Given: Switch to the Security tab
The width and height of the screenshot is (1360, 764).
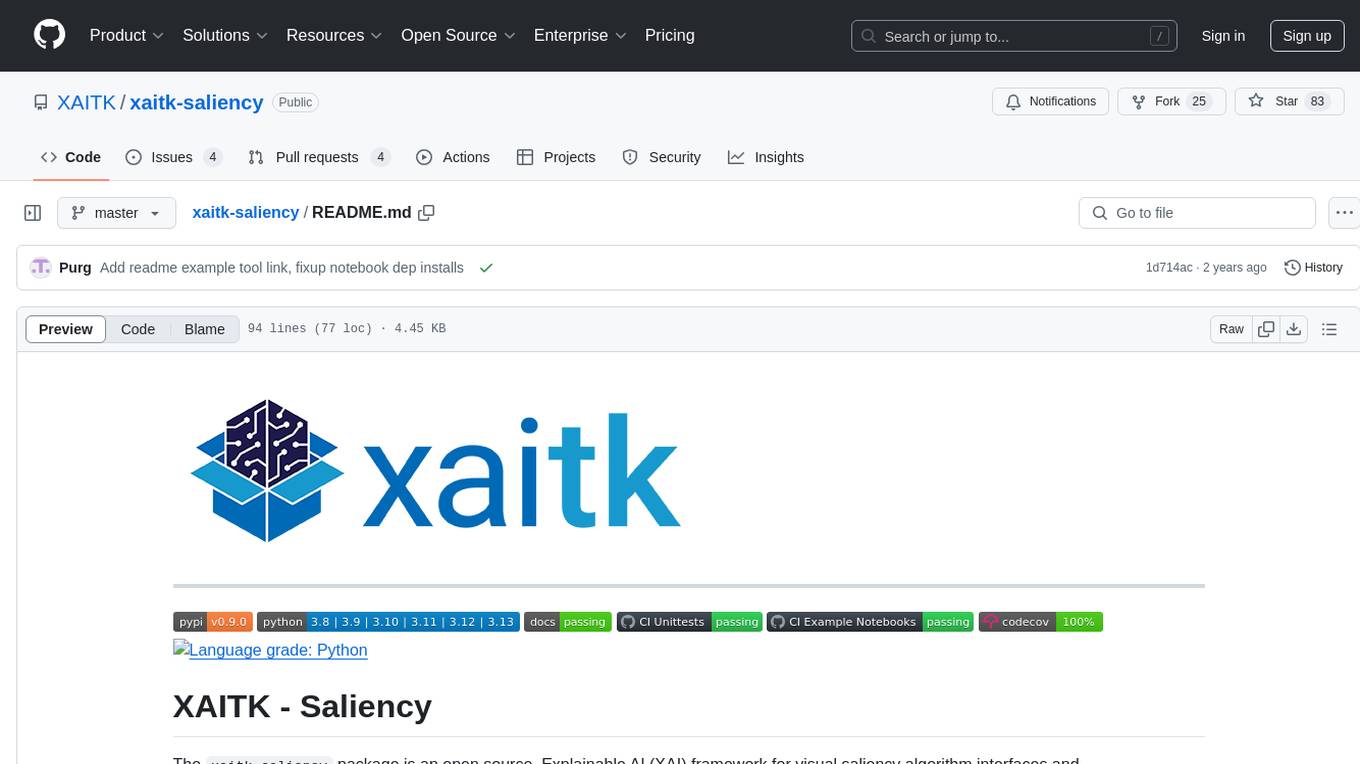Looking at the screenshot, I should point(661,157).
